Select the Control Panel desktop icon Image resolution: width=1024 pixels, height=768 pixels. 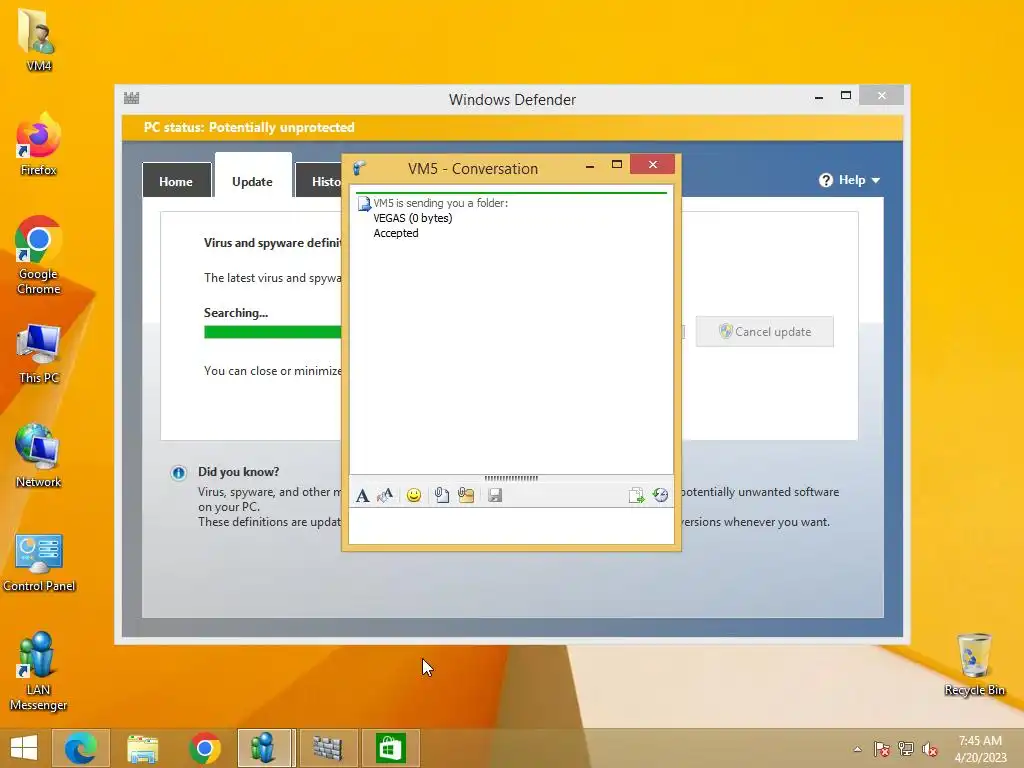pos(39,562)
